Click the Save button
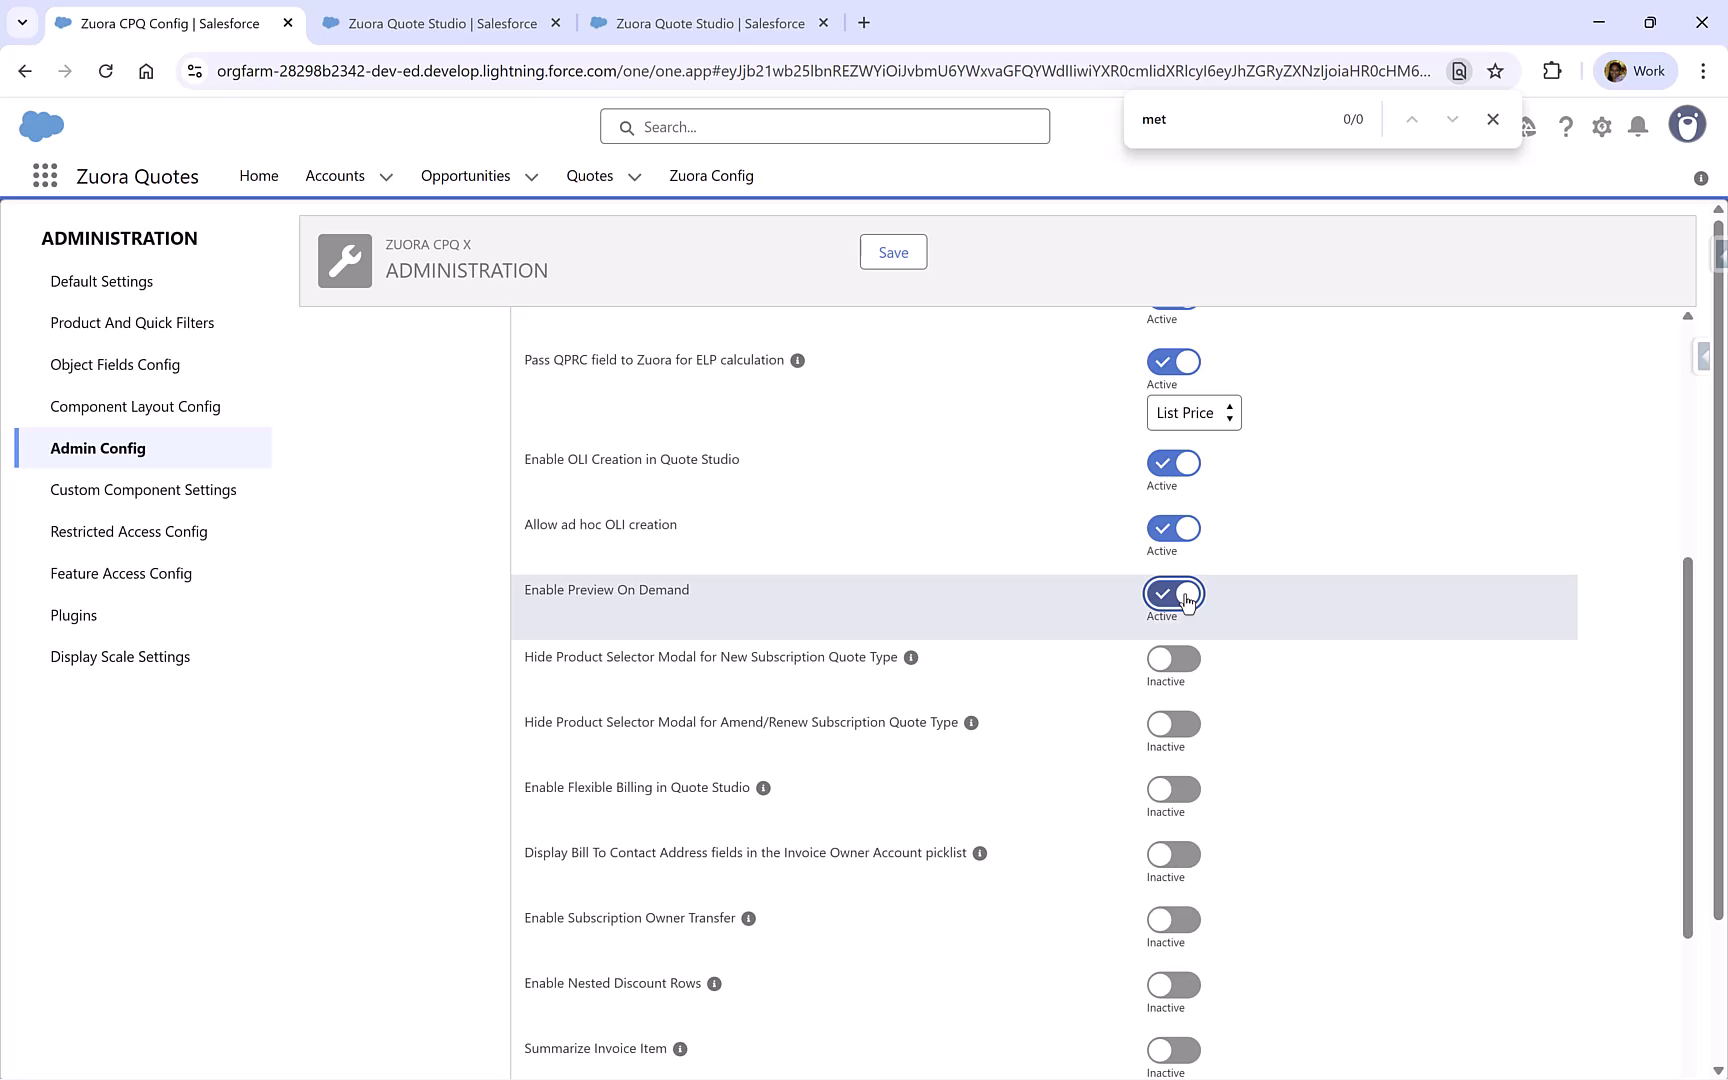The width and height of the screenshot is (1728, 1080). [x=893, y=252]
